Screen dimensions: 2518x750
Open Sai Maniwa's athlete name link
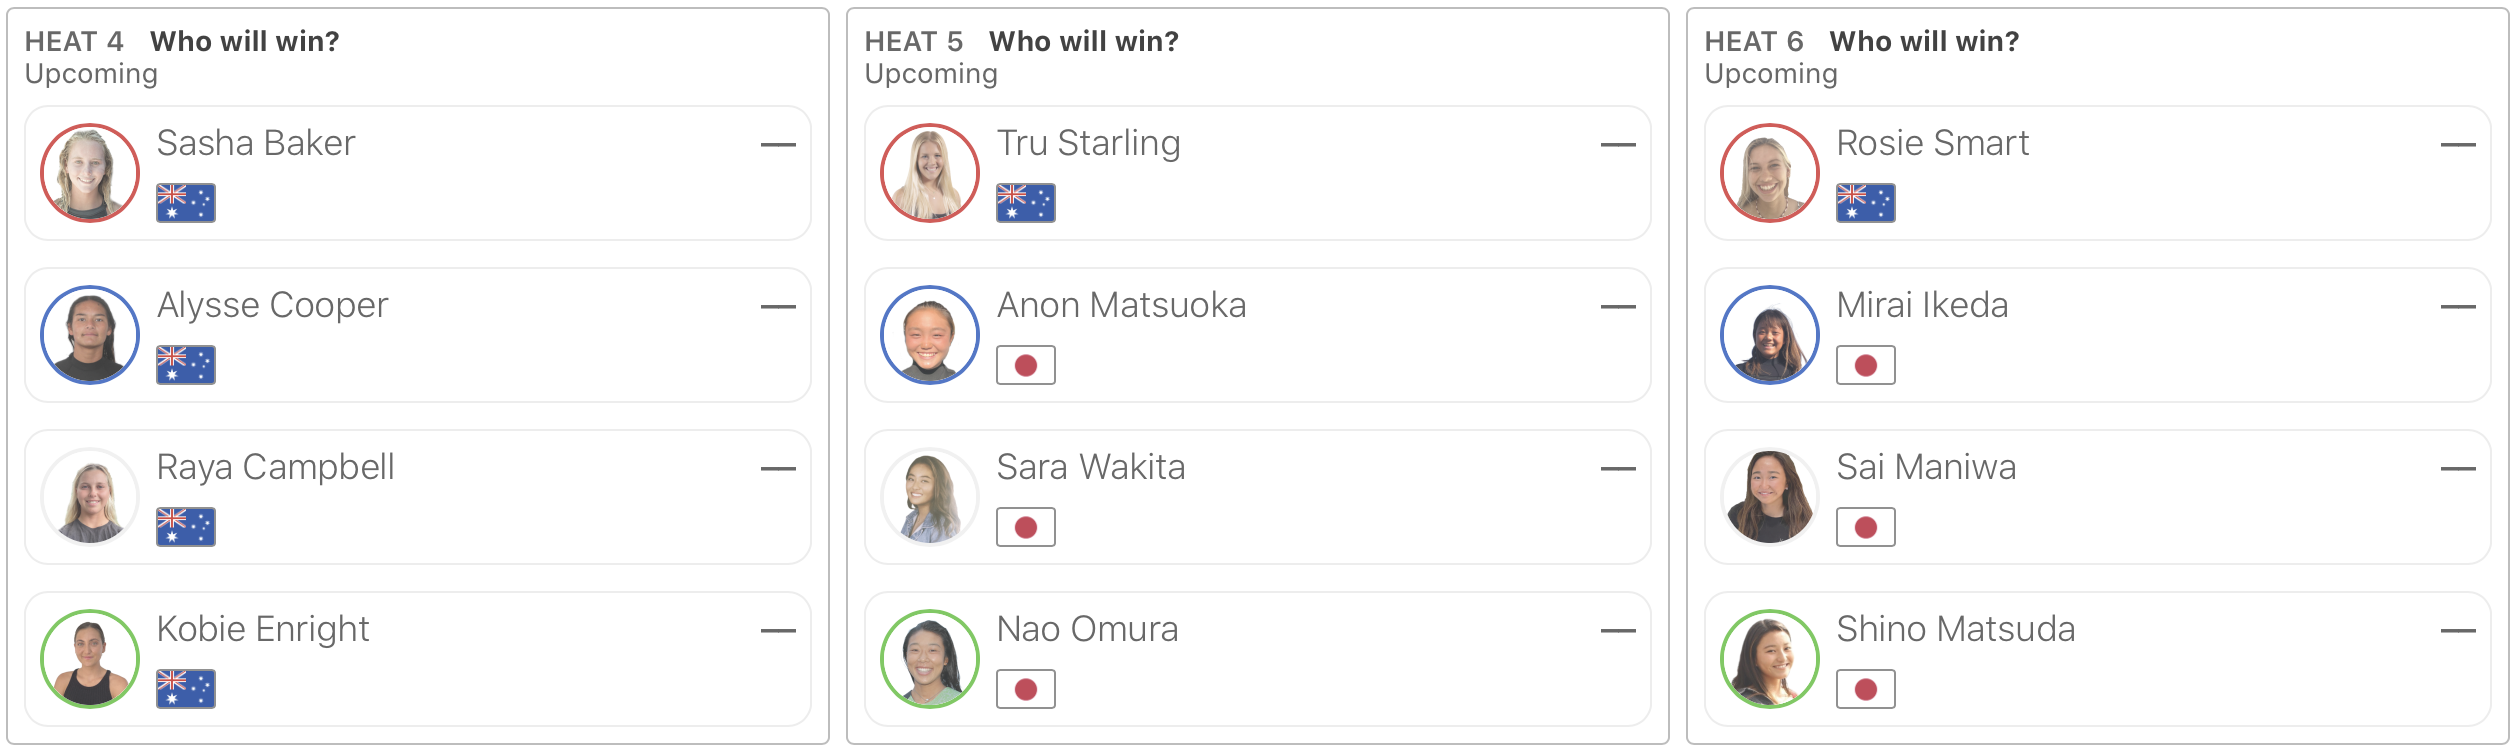click(x=1926, y=467)
